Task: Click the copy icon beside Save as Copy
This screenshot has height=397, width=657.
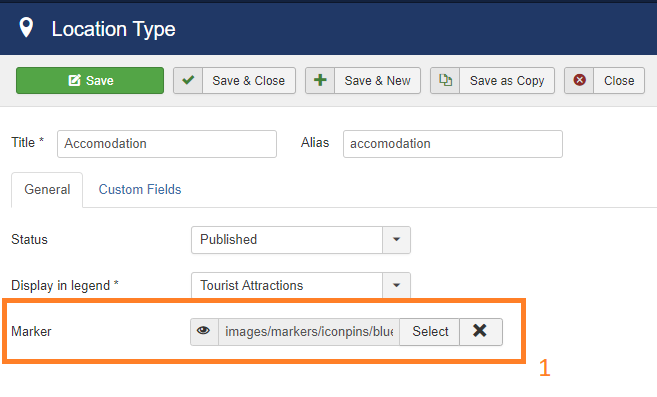Action: coord(445,80)
